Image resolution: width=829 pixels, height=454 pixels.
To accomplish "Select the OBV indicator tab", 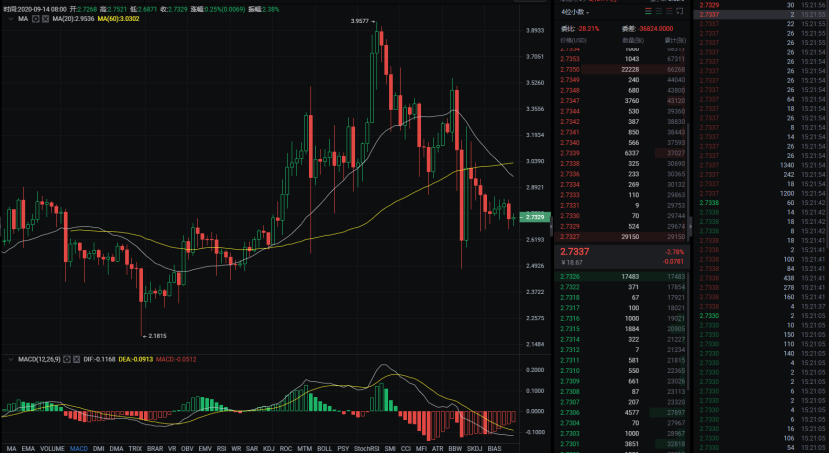I will click(x=187, y=449).
